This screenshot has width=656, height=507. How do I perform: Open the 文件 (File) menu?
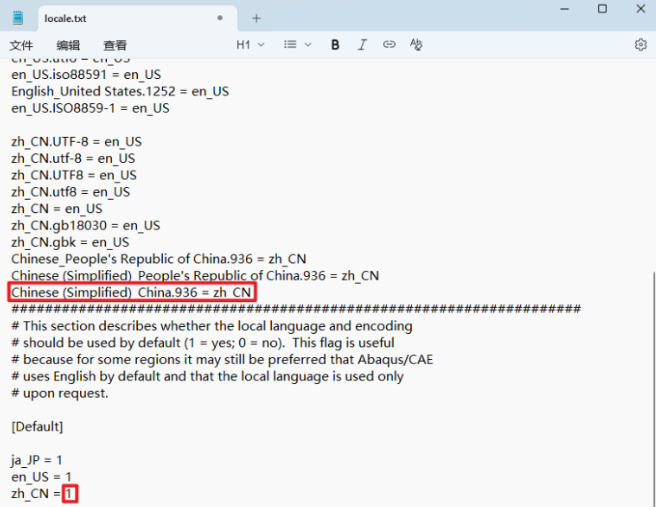[x=21, y=46]
